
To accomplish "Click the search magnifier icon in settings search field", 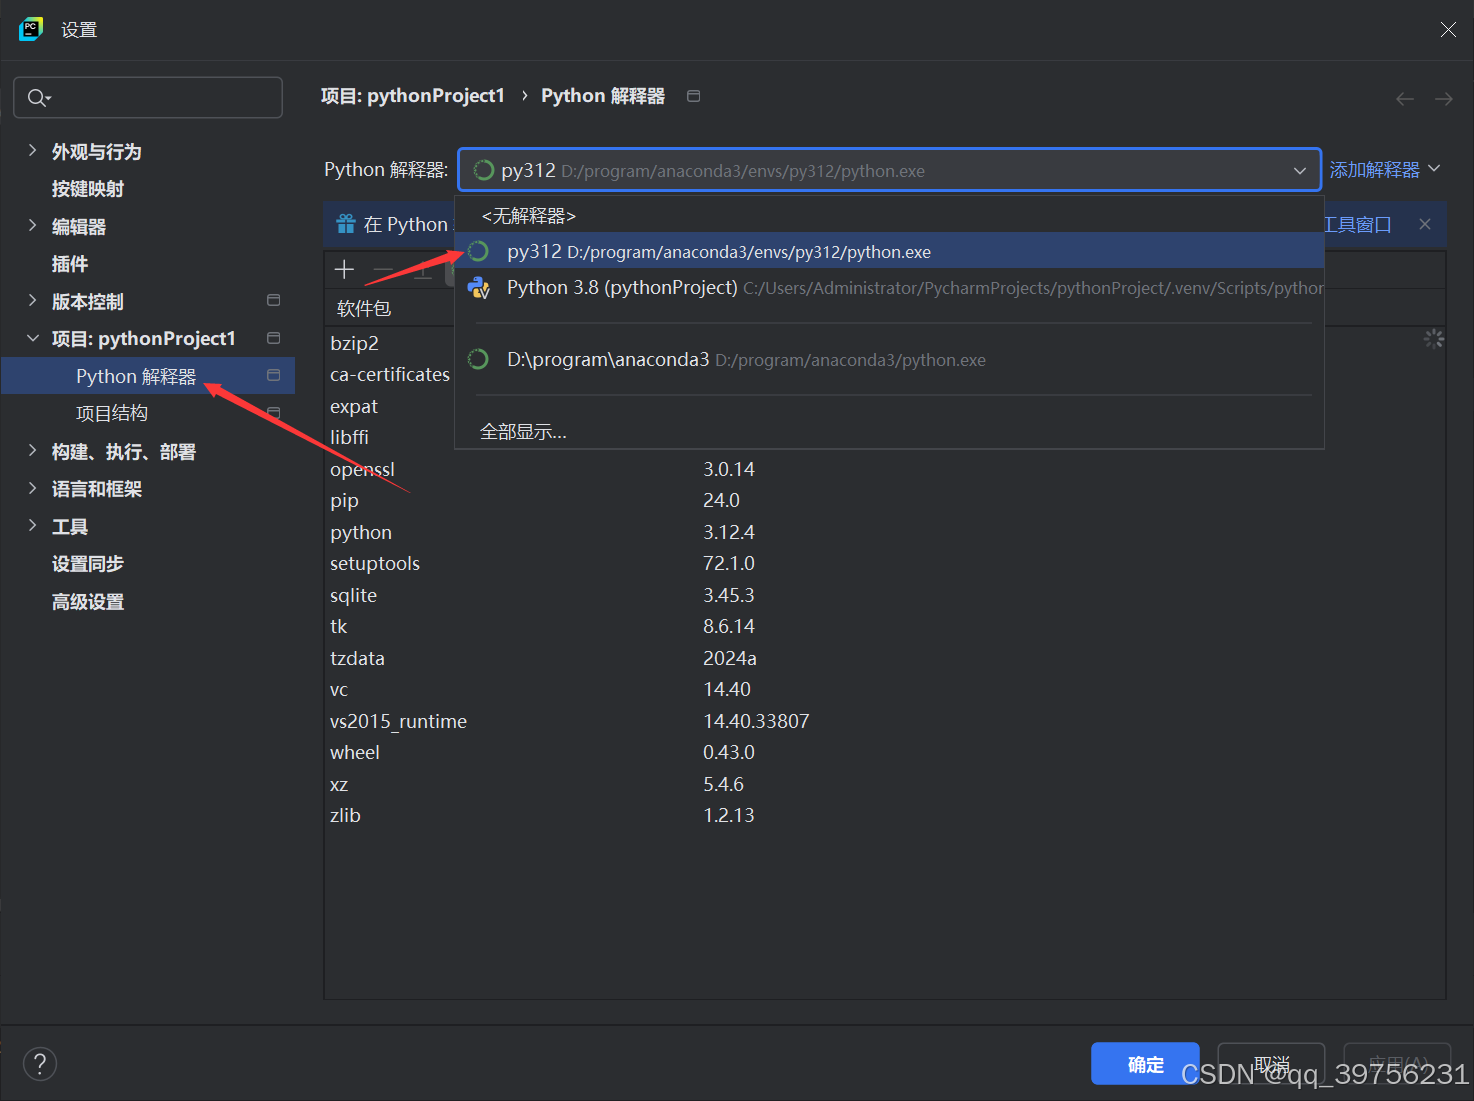I will pos(38,97).
